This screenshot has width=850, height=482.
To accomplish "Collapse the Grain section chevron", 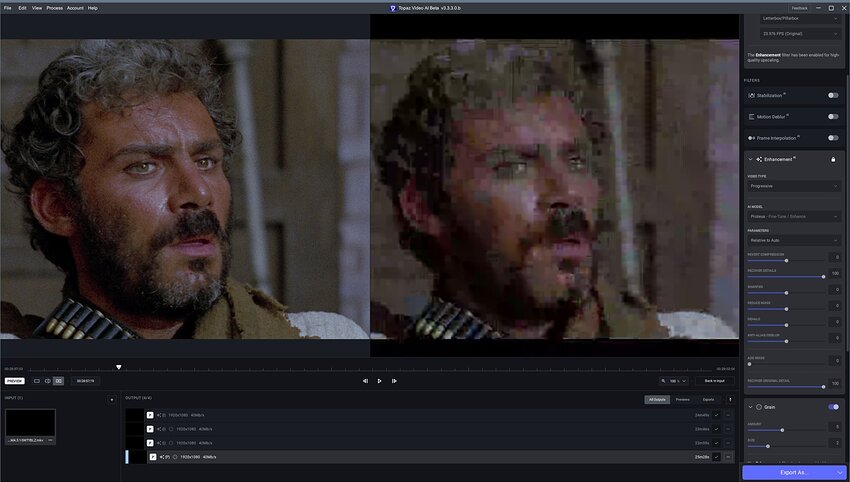I will pyautogui.click(x=750, y=407).
